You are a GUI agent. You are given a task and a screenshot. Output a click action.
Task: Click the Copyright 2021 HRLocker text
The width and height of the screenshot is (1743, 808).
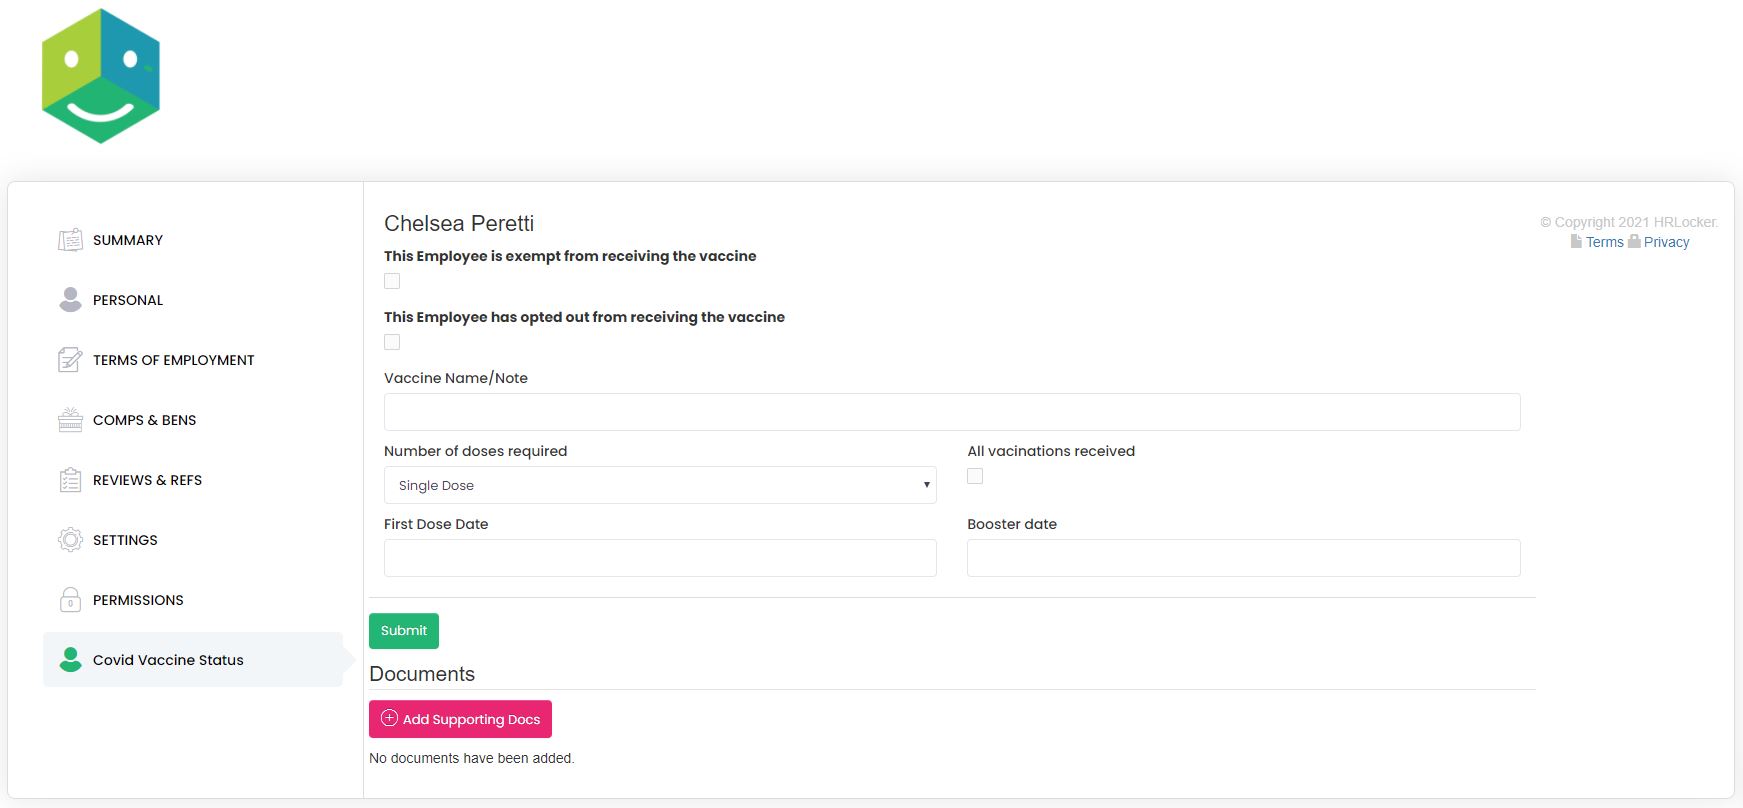1629,222
